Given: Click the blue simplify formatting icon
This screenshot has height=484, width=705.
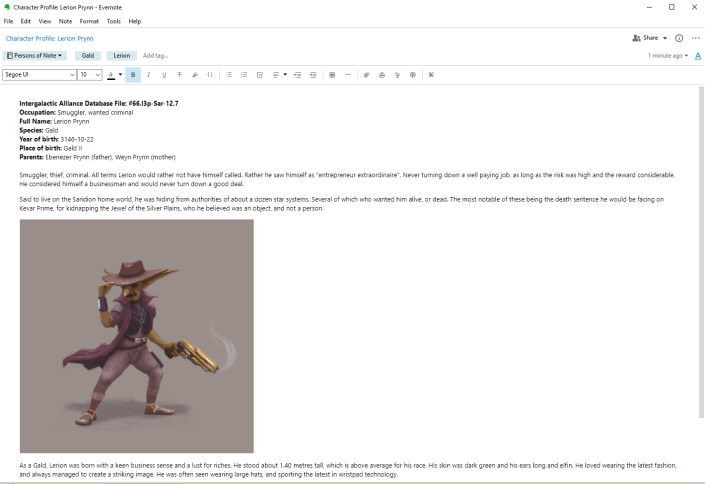Looking at the screenshot, I should click(x=698, y=56).
